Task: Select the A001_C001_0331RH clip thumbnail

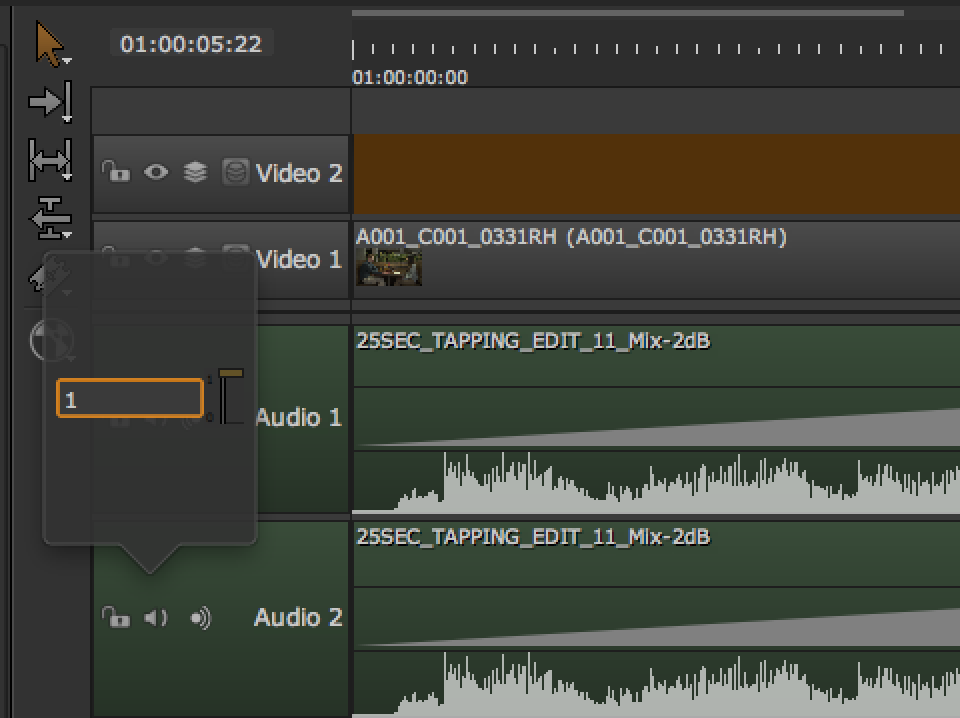Action: 389,267
